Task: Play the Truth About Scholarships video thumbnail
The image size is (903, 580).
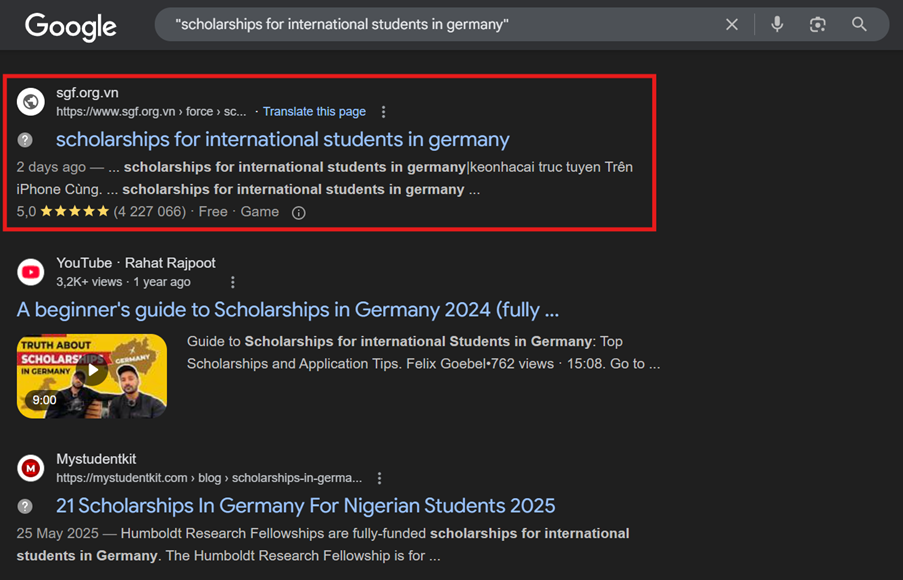Action: (92, 375)
